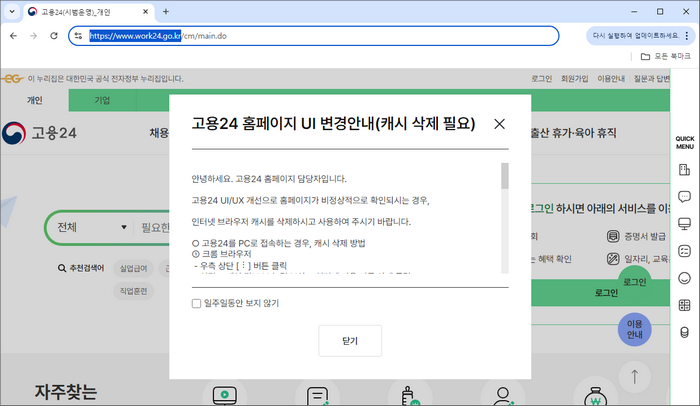Open the Chrome tab search dropdown

[x=12, y=12]
